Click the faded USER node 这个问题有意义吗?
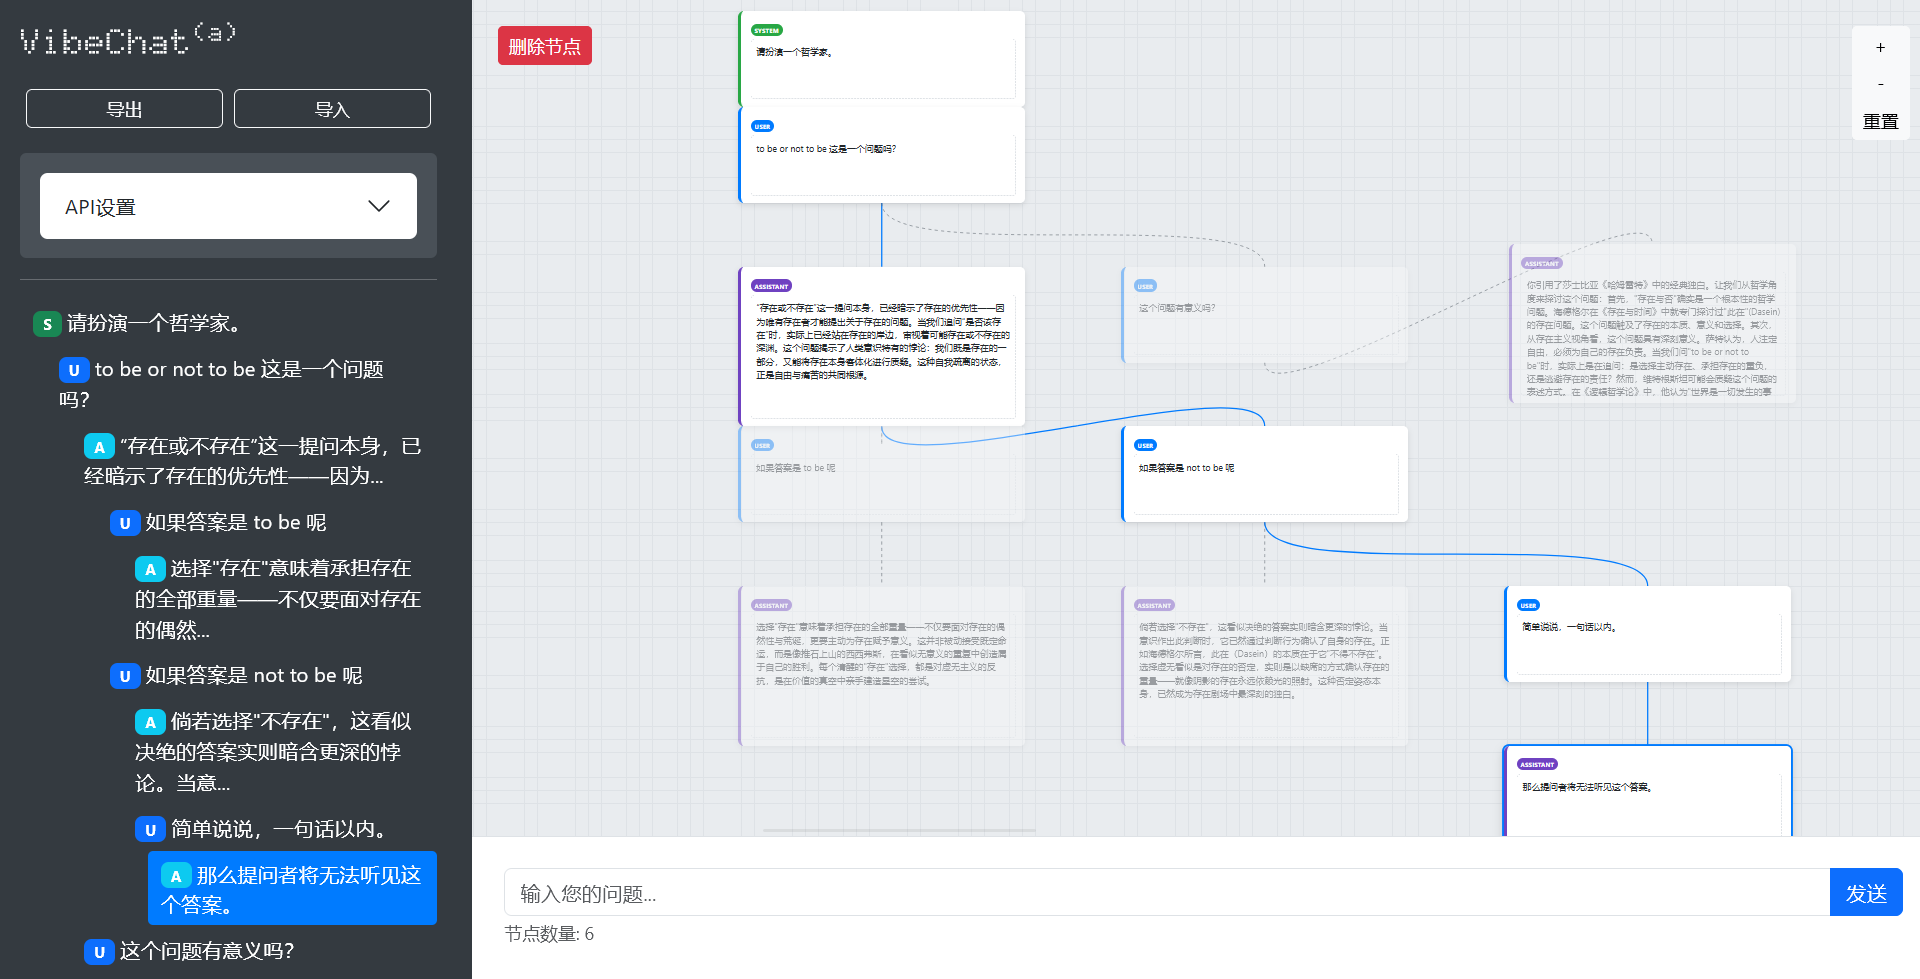 [x=1265, y=314]
